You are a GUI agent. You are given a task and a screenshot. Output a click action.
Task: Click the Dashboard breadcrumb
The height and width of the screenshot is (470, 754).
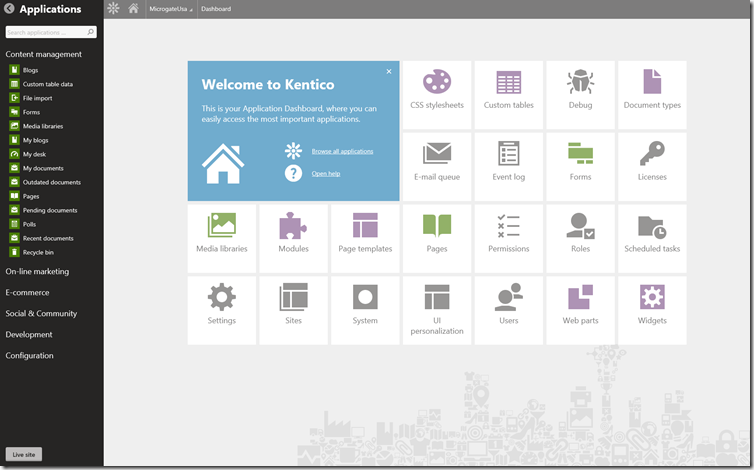[x=216, y=9]
